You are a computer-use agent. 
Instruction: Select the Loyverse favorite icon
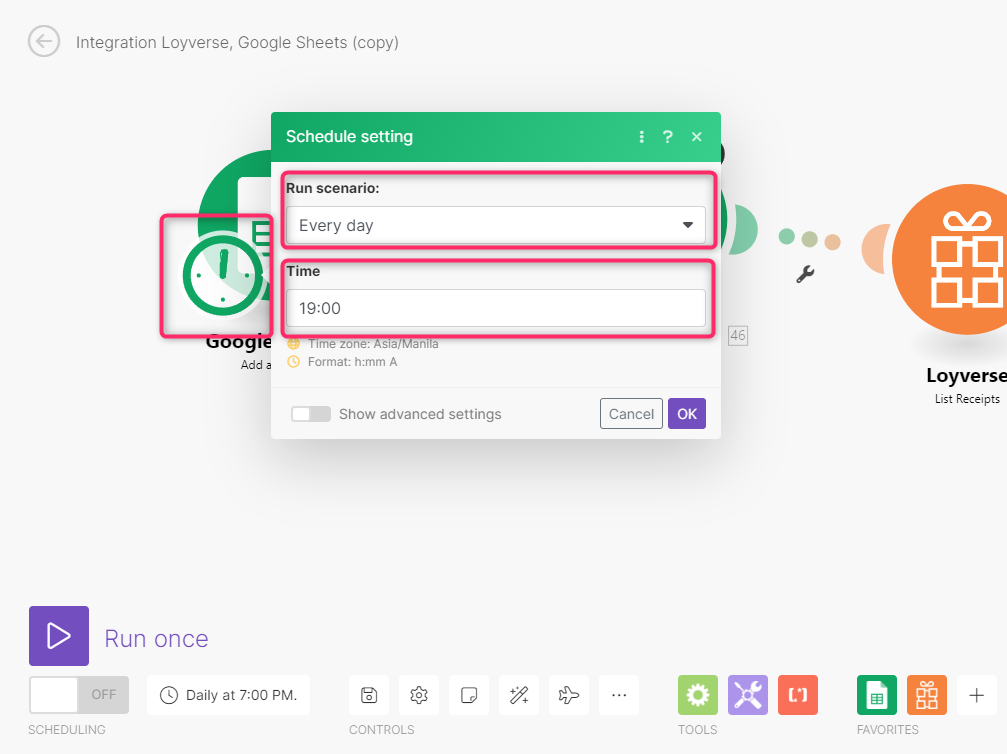click(x=926, y=694)
